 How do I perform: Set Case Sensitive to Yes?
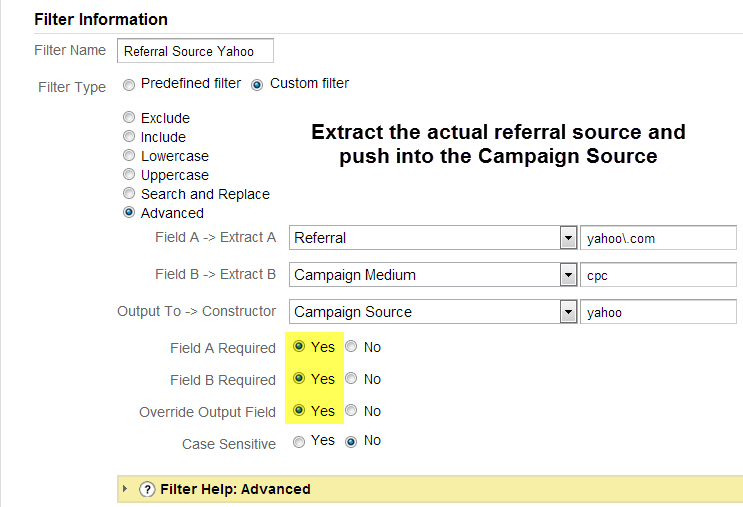(x=299, y=442)
